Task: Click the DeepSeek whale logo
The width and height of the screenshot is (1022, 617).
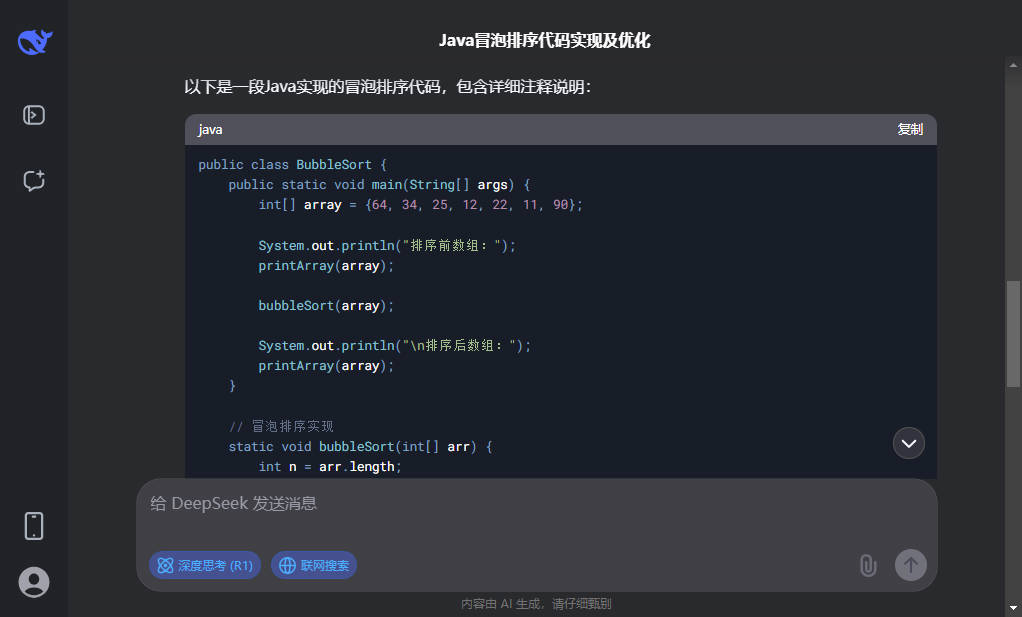Action: 35,42
